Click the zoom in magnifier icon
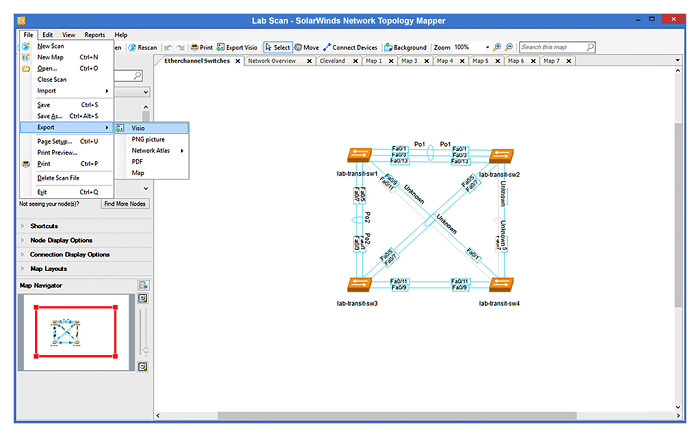Viewport: 700px width, 437px height. pyautogui.click(x=497, y=47)
